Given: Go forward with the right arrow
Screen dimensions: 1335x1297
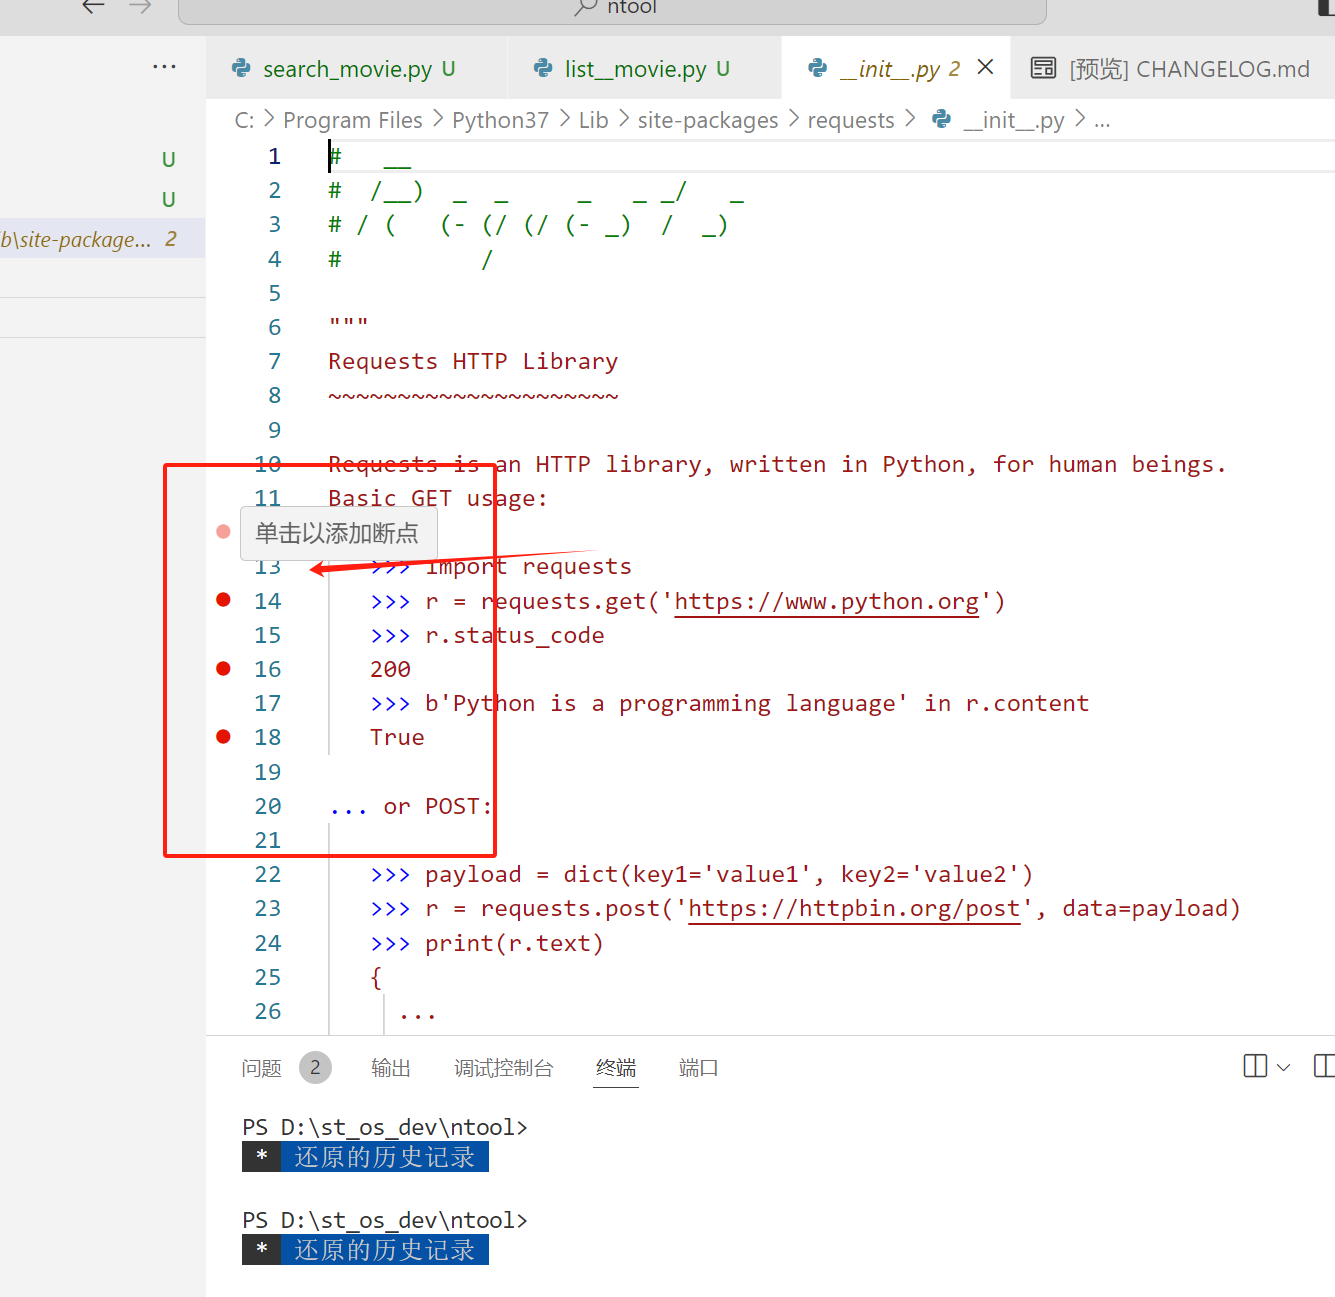Looking at the screenshot, I should 140,7.
